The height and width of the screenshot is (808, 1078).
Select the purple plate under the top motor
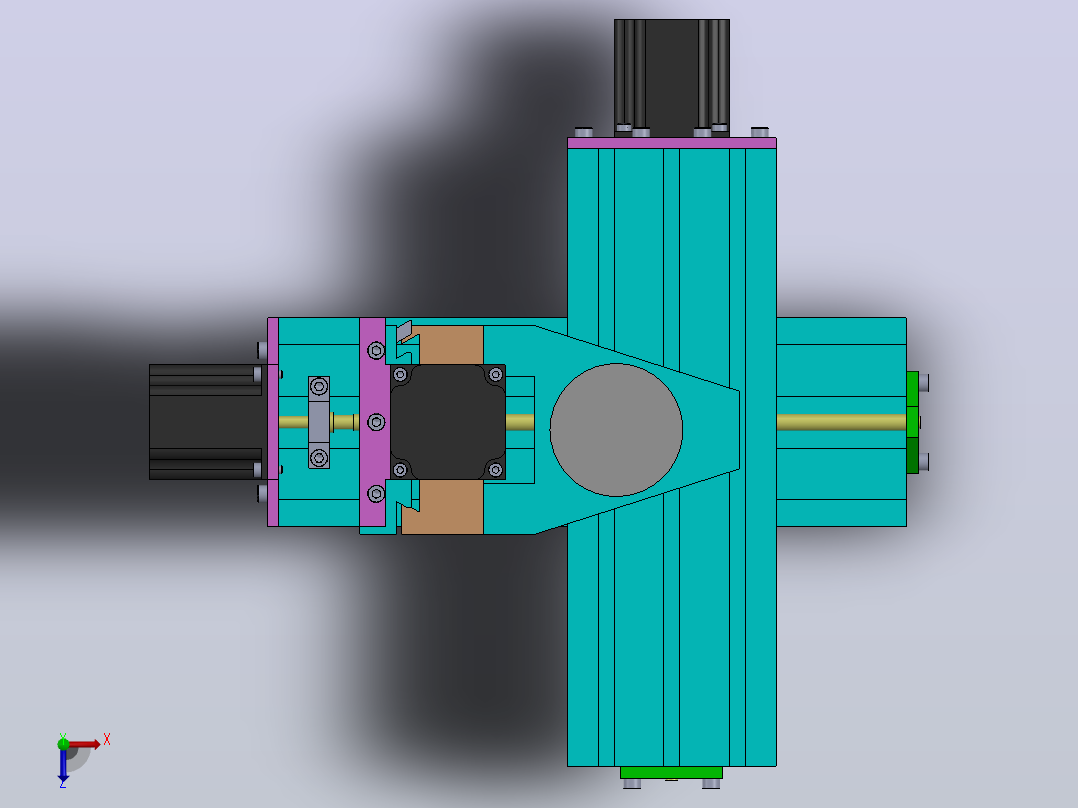672,143
